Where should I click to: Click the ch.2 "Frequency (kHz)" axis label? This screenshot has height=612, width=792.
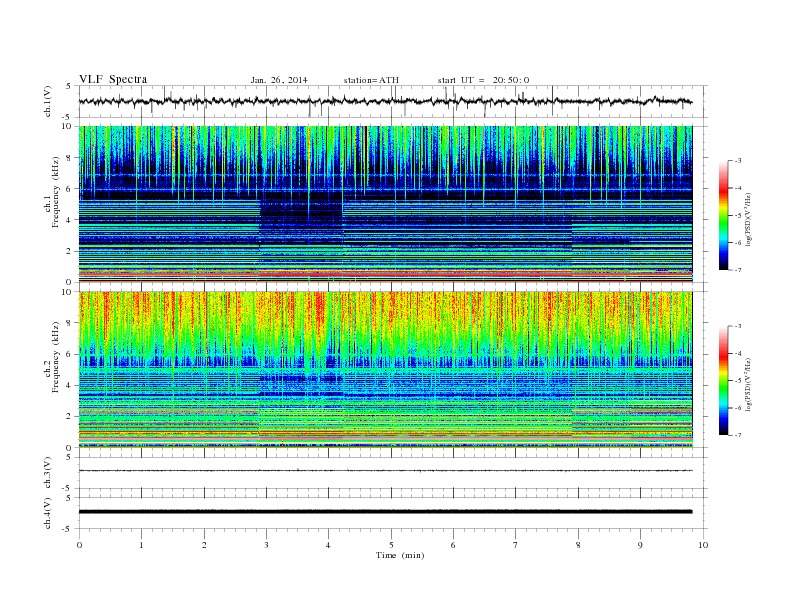pyautogui.click(x=56, y=356)
